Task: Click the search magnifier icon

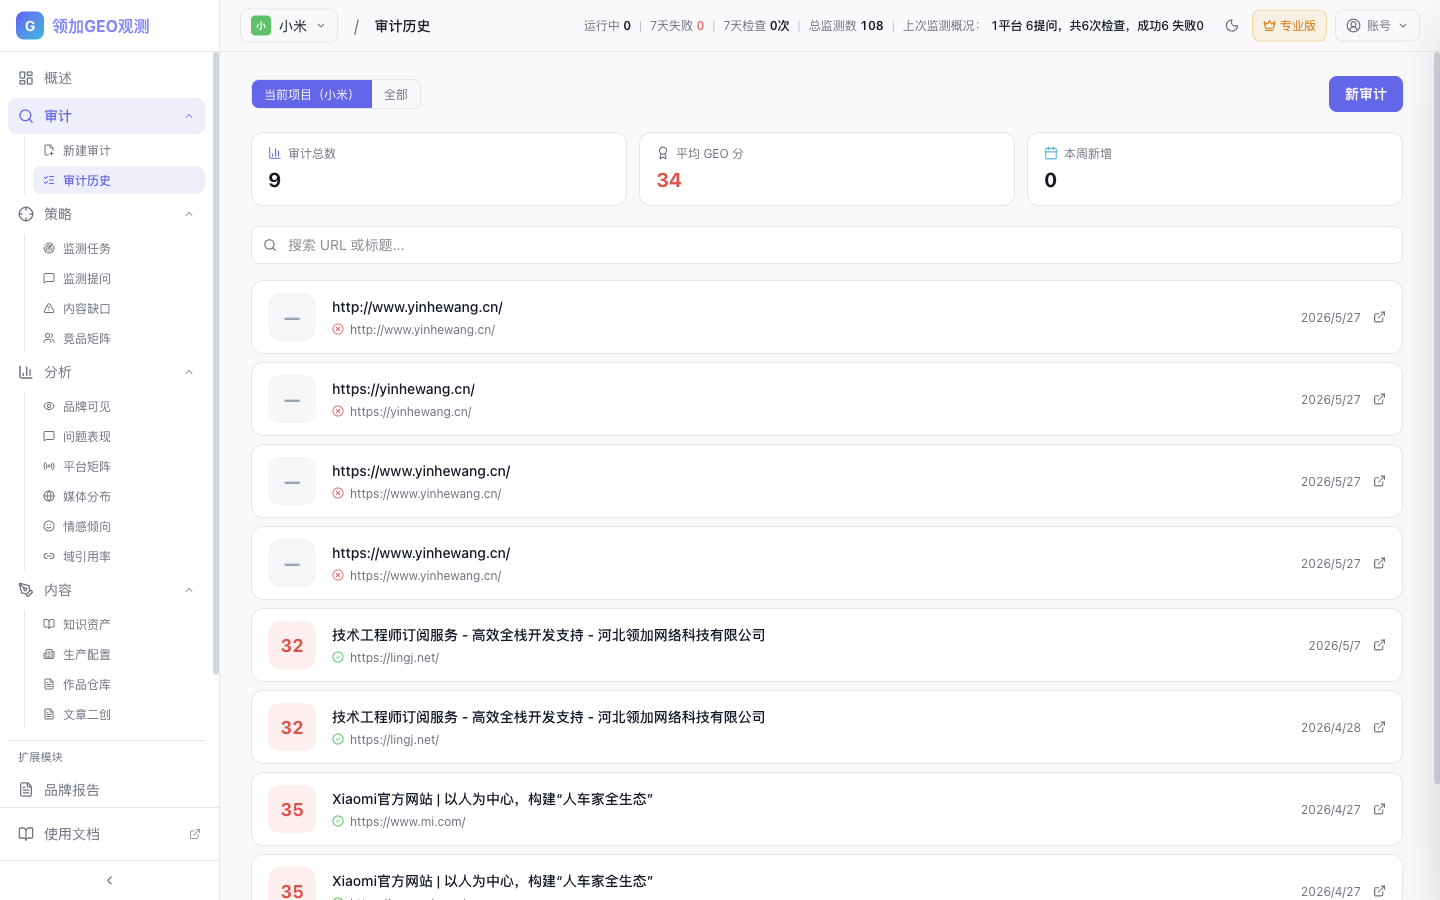Action: (x=270, y=245)
